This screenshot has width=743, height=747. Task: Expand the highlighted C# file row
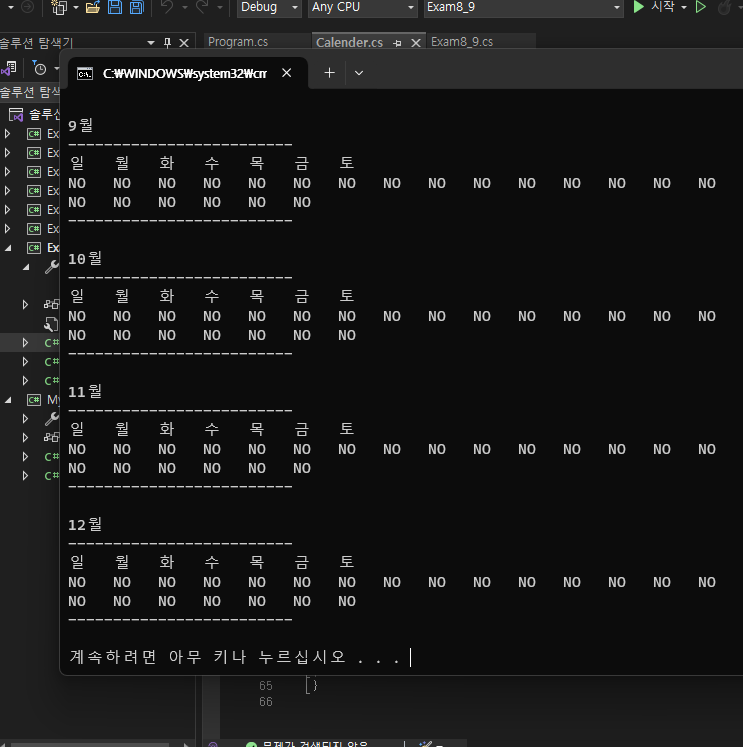tap(25, 343)
